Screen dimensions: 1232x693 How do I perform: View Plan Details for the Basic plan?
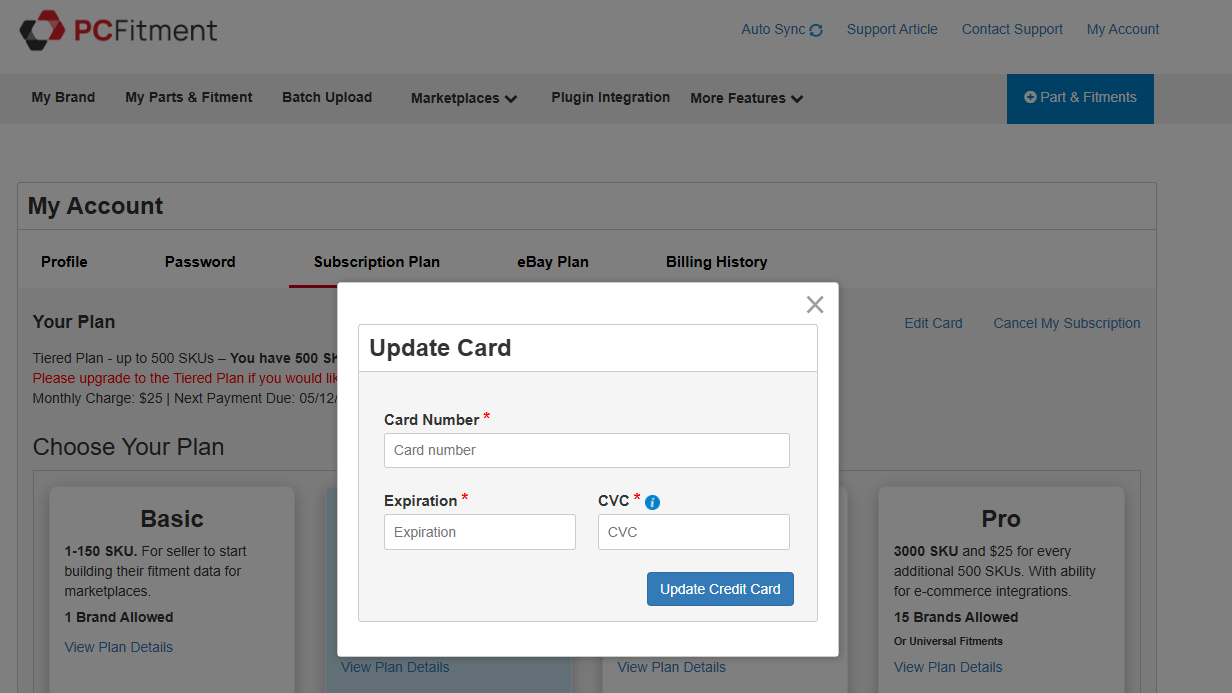pyautogui.click(x=118, y=647)
